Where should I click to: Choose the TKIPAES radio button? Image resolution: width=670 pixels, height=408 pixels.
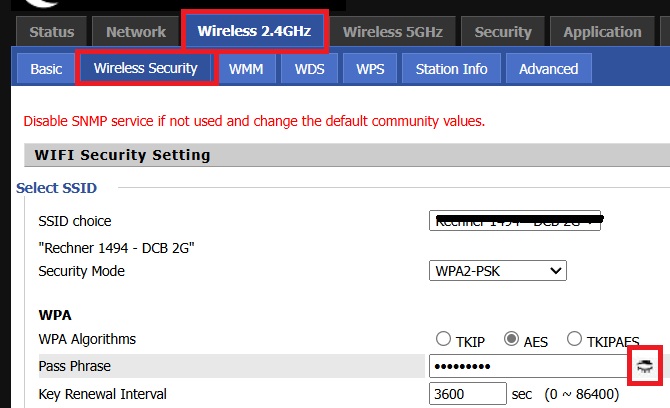click(574, 339)
